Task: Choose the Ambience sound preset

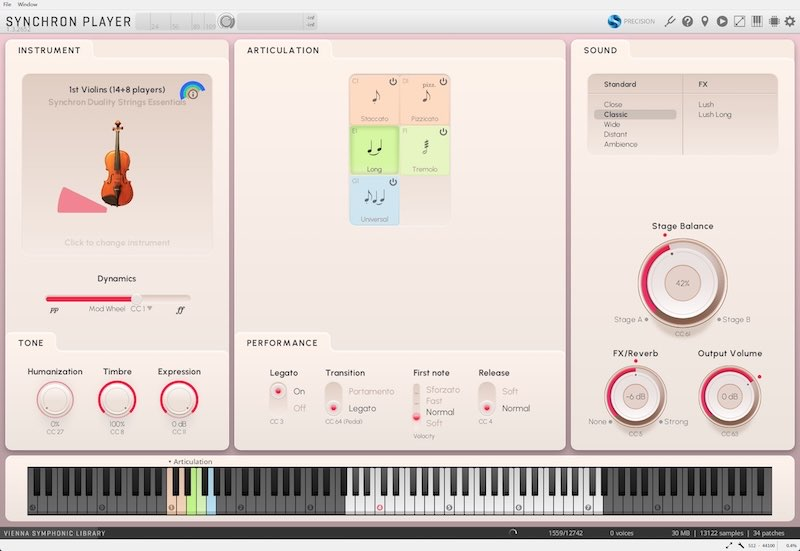Action: click(621, 145)
